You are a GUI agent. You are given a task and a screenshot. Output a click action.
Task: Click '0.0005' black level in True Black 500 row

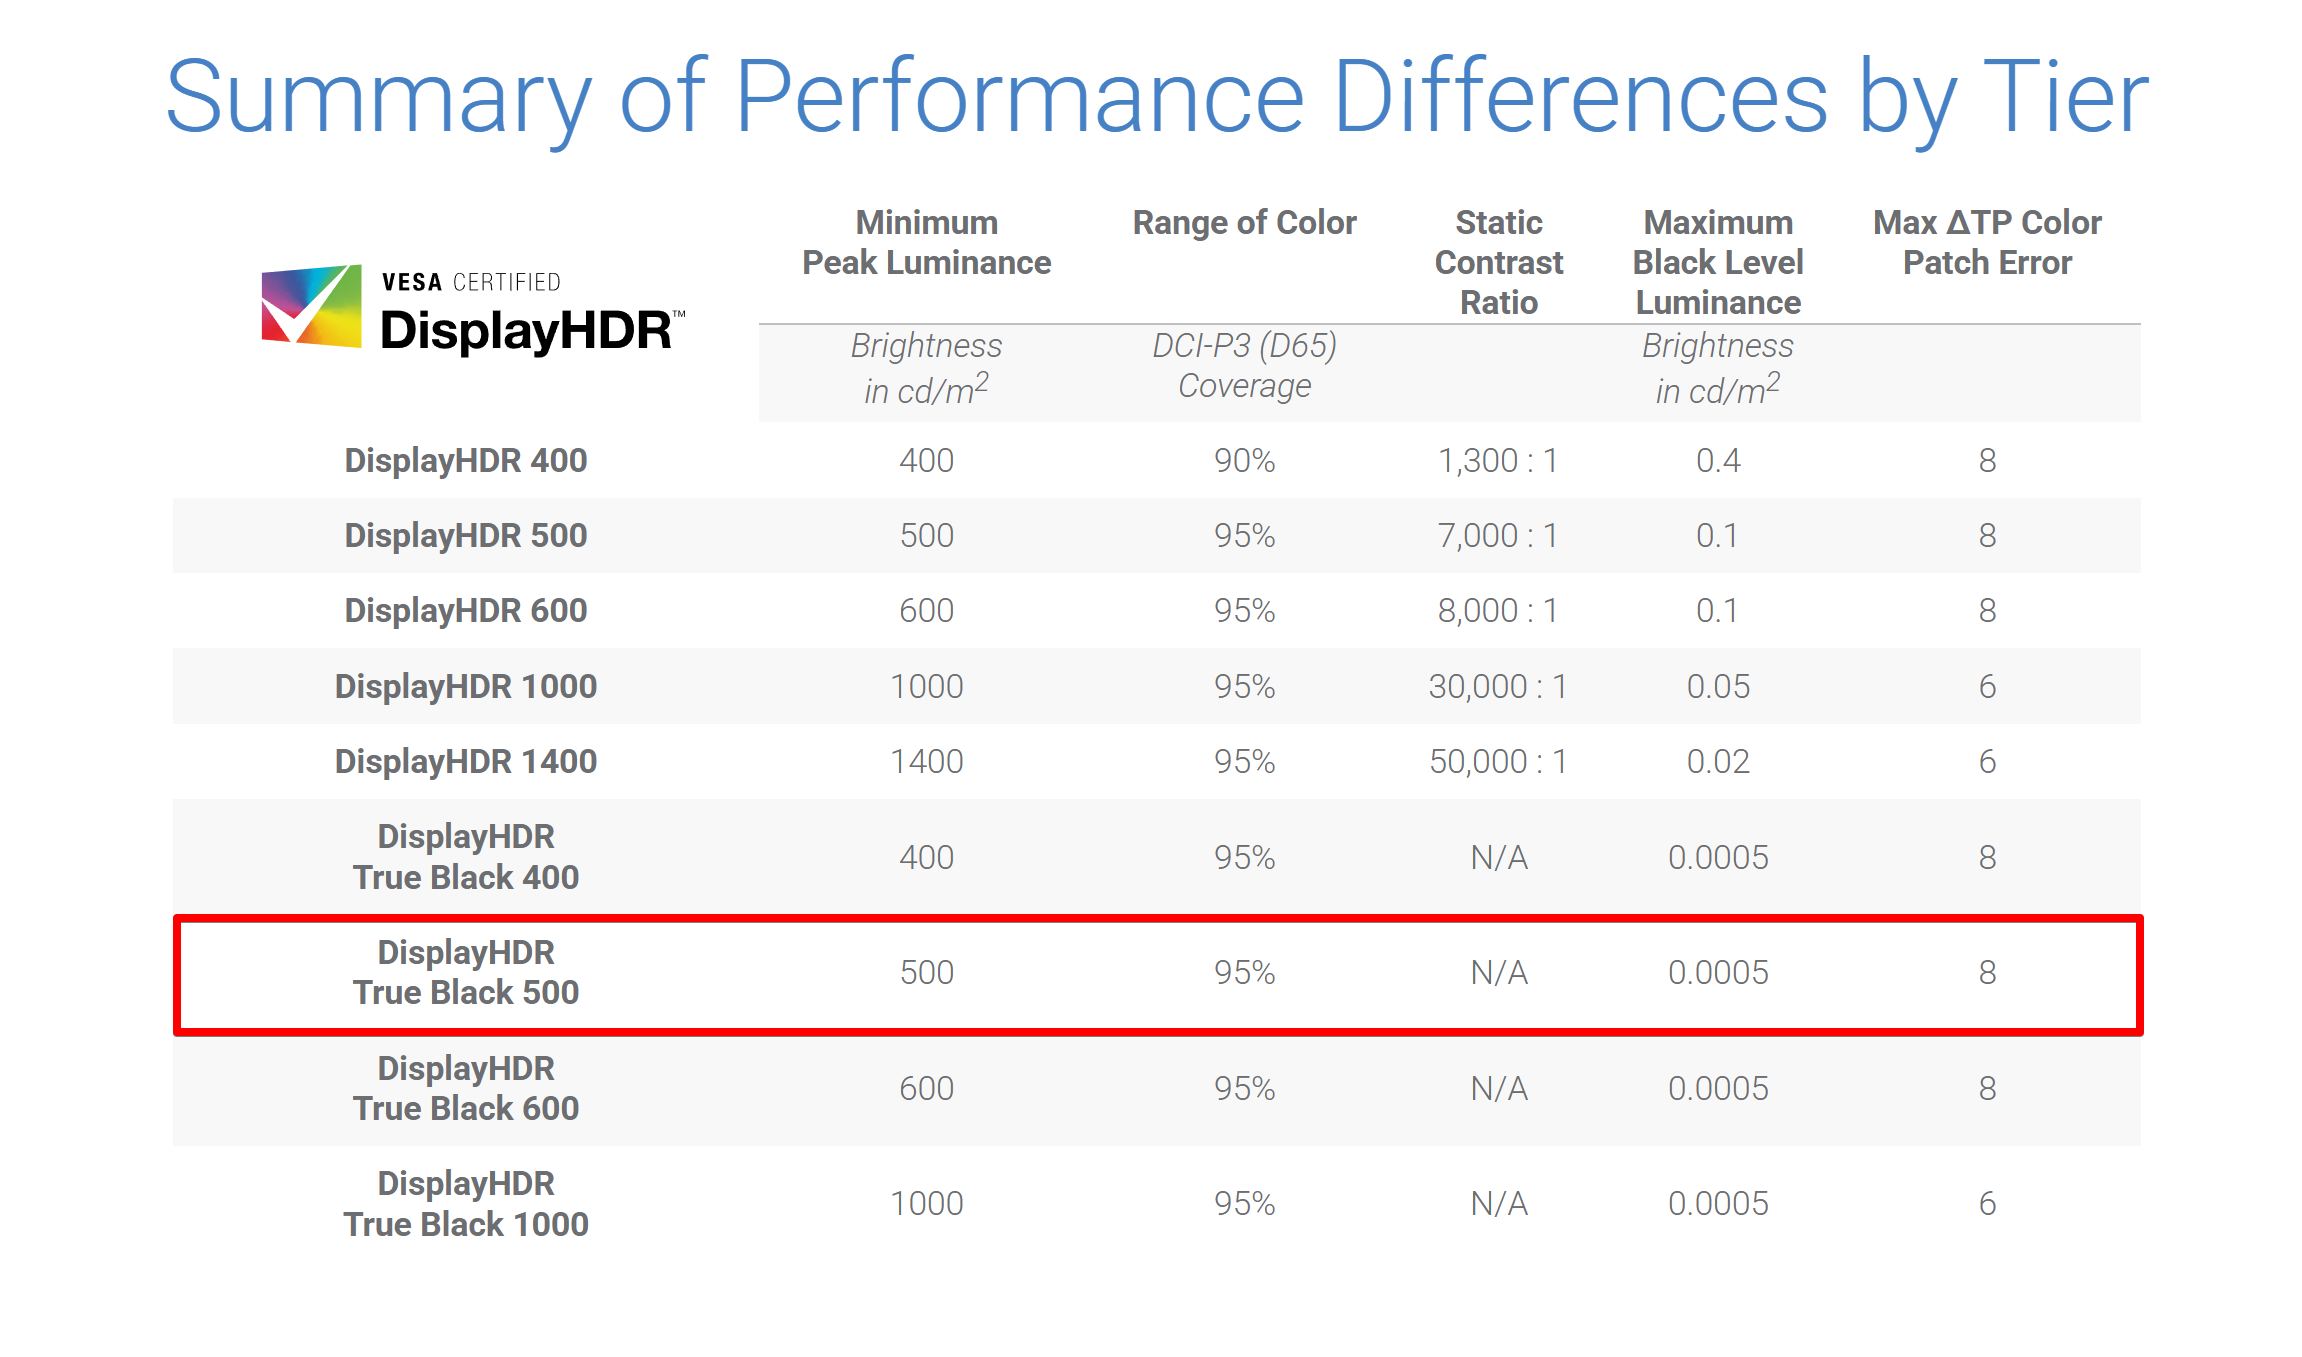coord(1718,973)
